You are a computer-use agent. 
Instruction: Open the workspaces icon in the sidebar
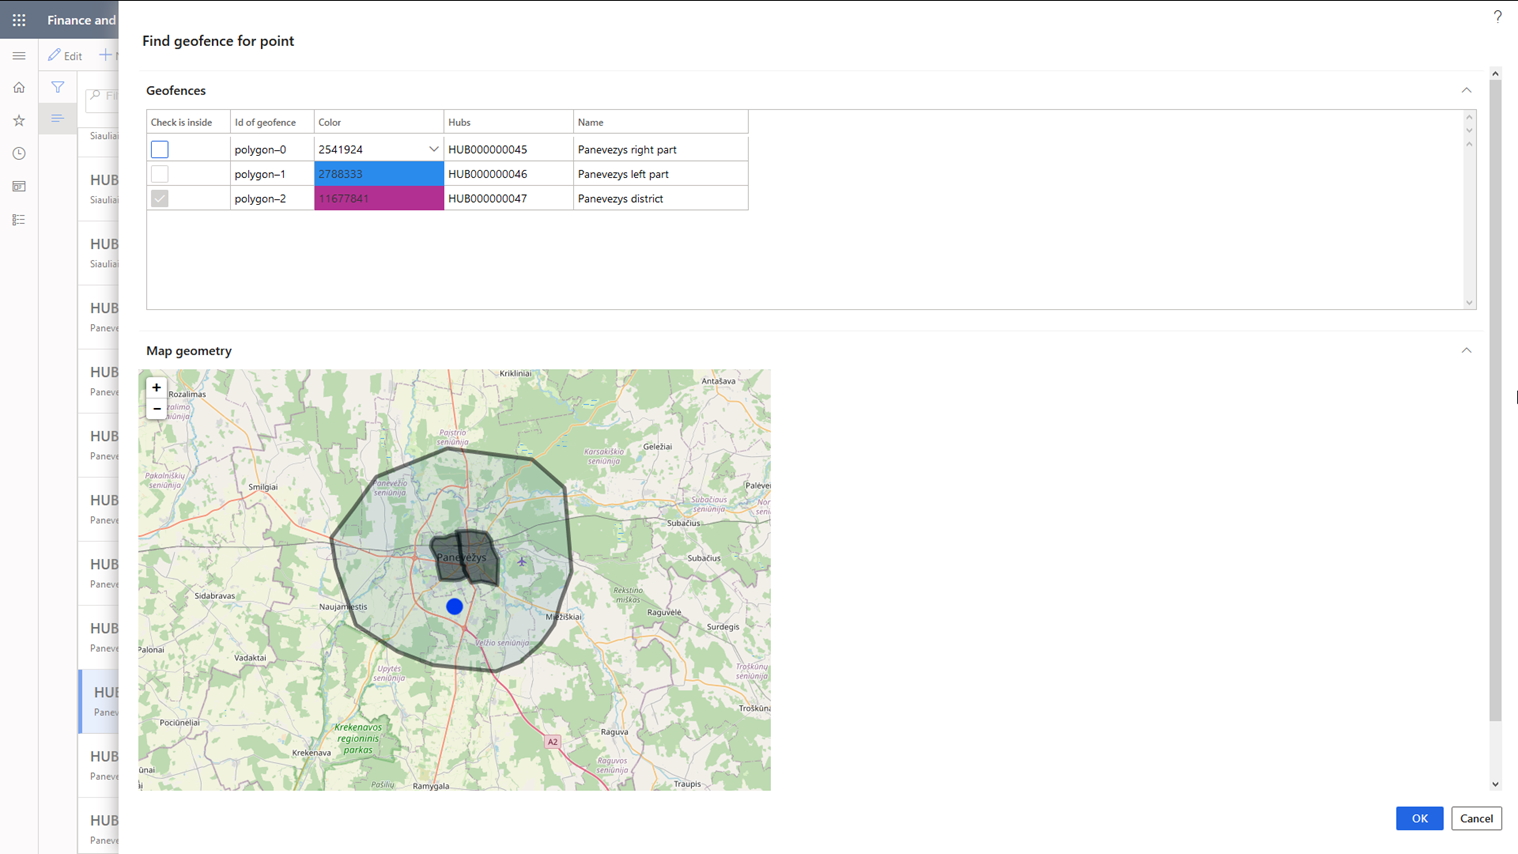(18, 186)
